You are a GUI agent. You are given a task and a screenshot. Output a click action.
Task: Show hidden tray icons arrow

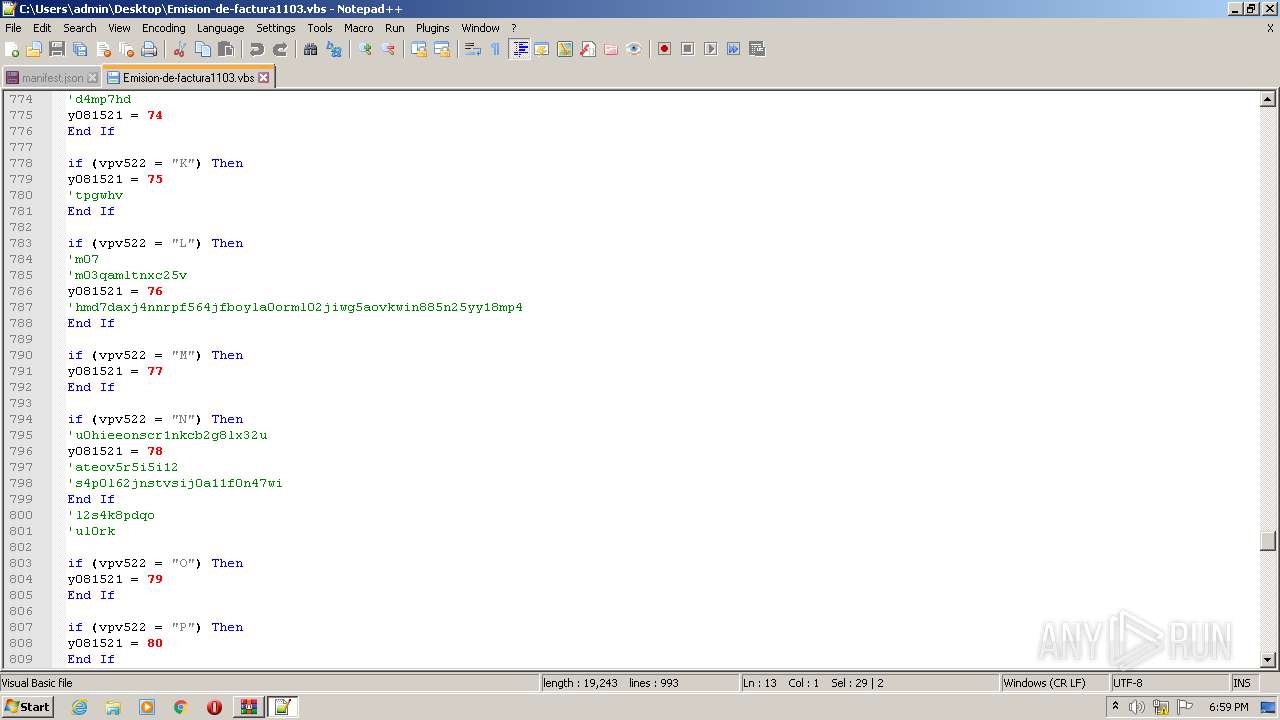pyautogui.click(x=1115, y=706)
